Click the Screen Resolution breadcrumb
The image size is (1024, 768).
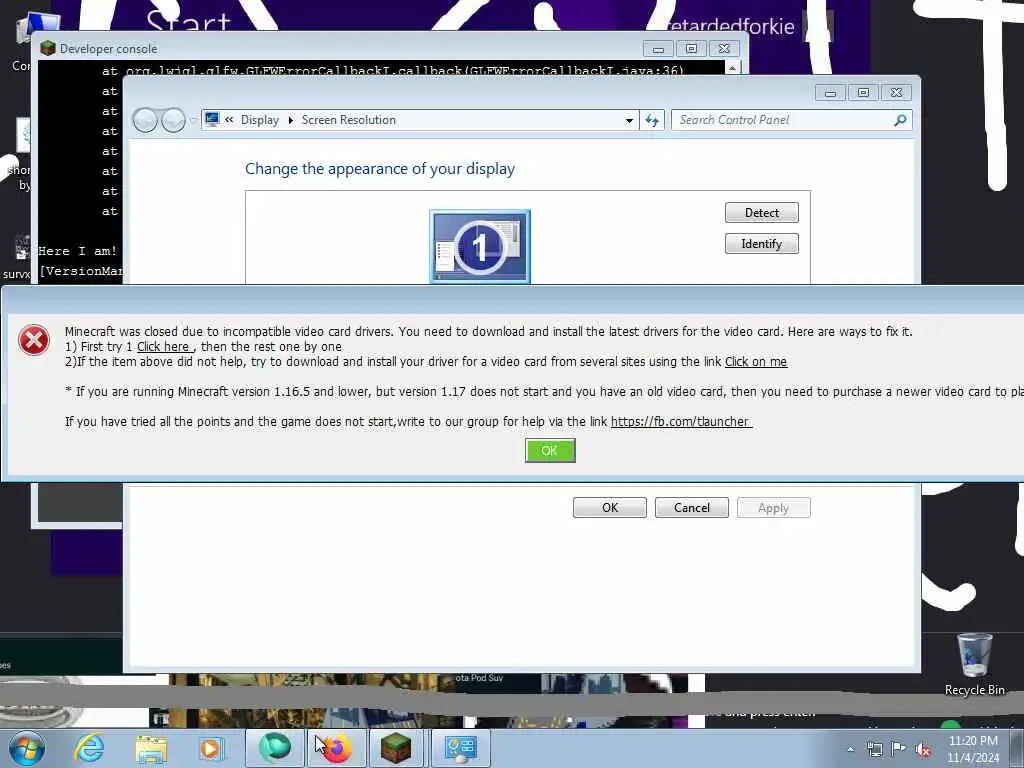point(349,120)
